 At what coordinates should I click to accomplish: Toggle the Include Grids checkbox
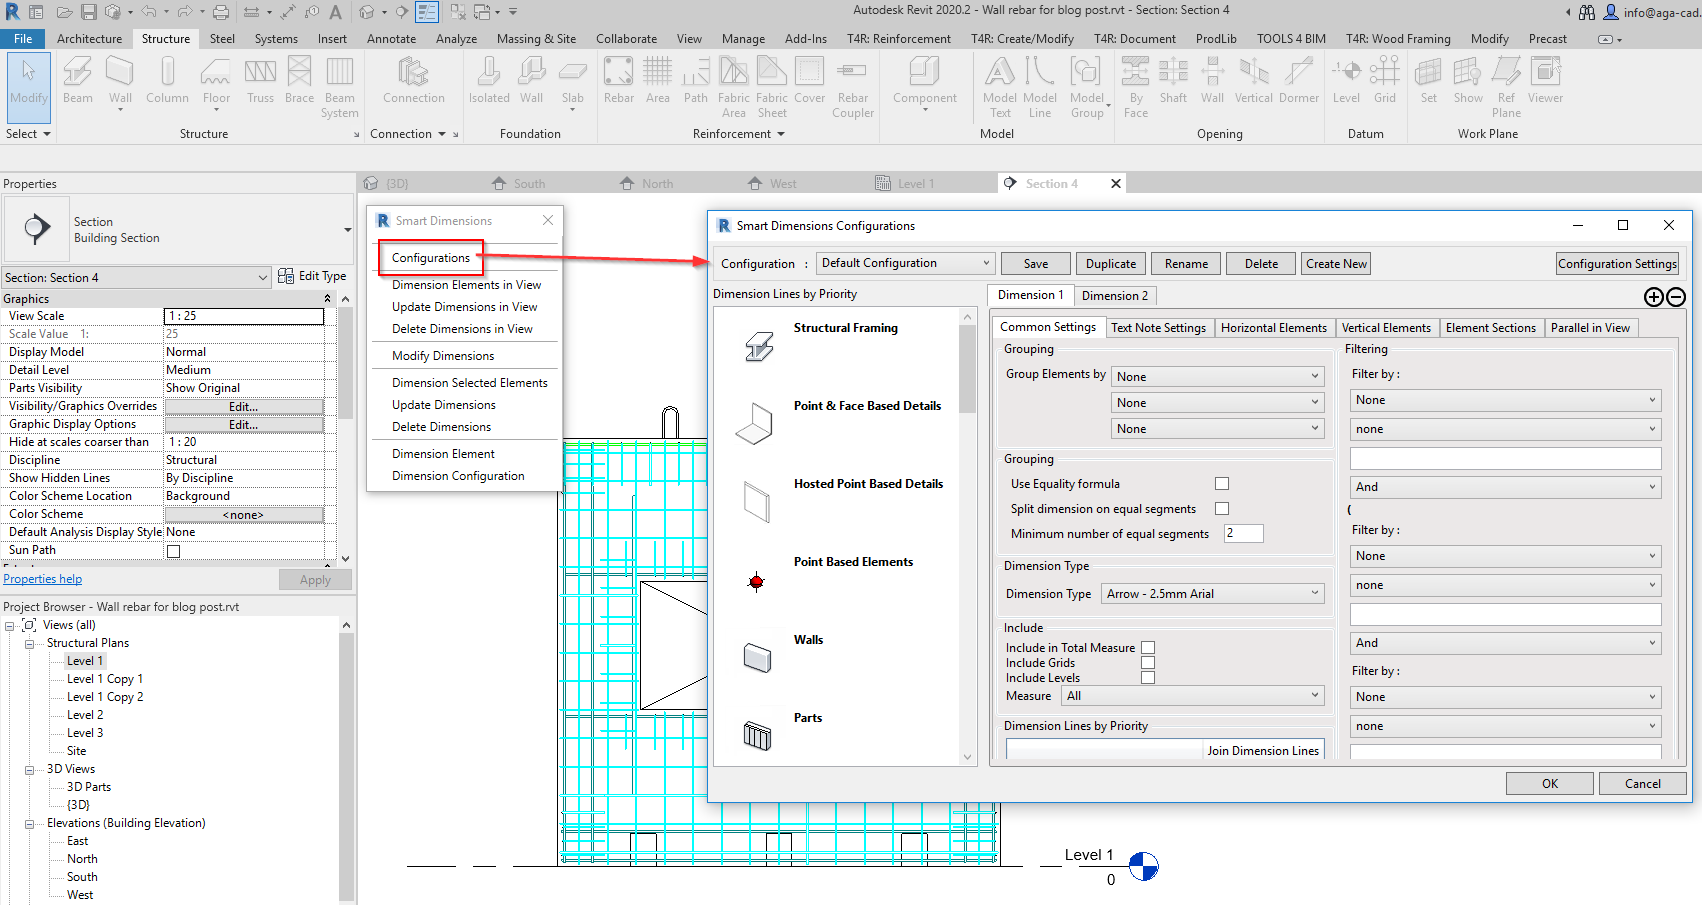1148,663
